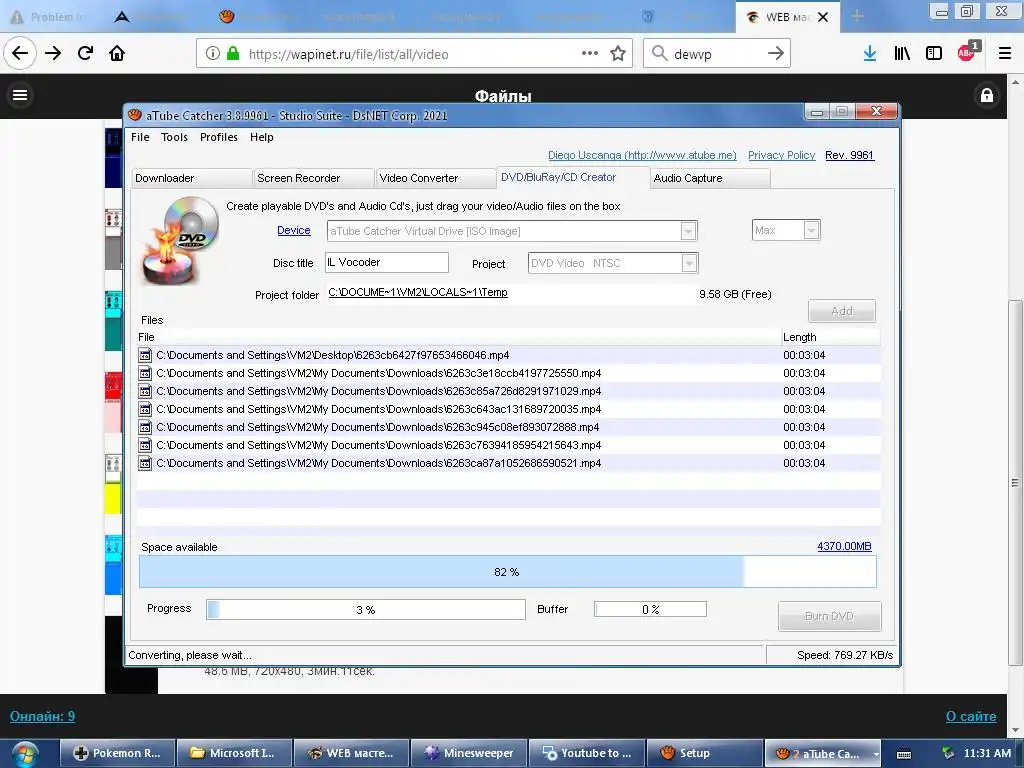
Task: Expand the DVD Video NTSC project dropdown
Action: point(689,263)
